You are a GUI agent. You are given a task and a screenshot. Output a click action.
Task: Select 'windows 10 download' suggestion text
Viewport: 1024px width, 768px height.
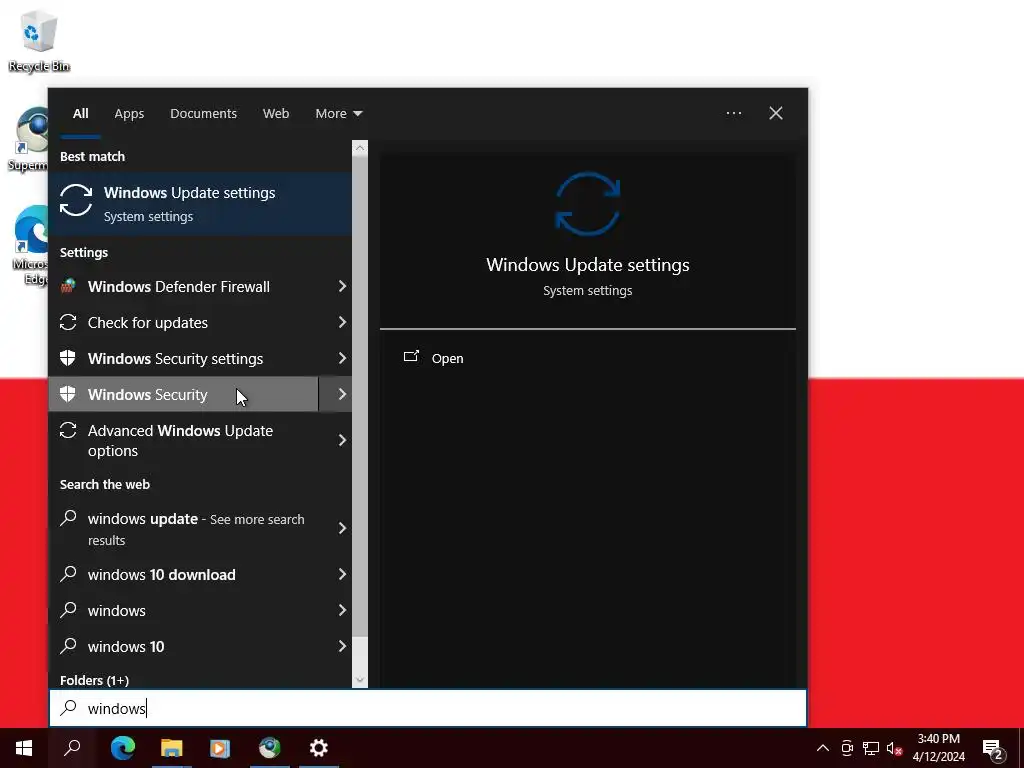pyautogui.click(x=161, y=575)
